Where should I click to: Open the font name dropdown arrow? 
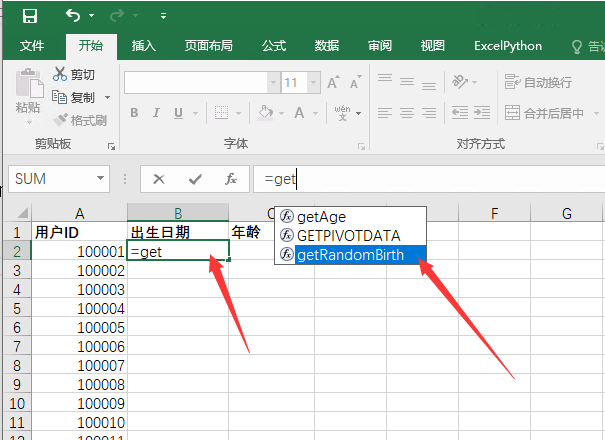click(x=274, y=82)
